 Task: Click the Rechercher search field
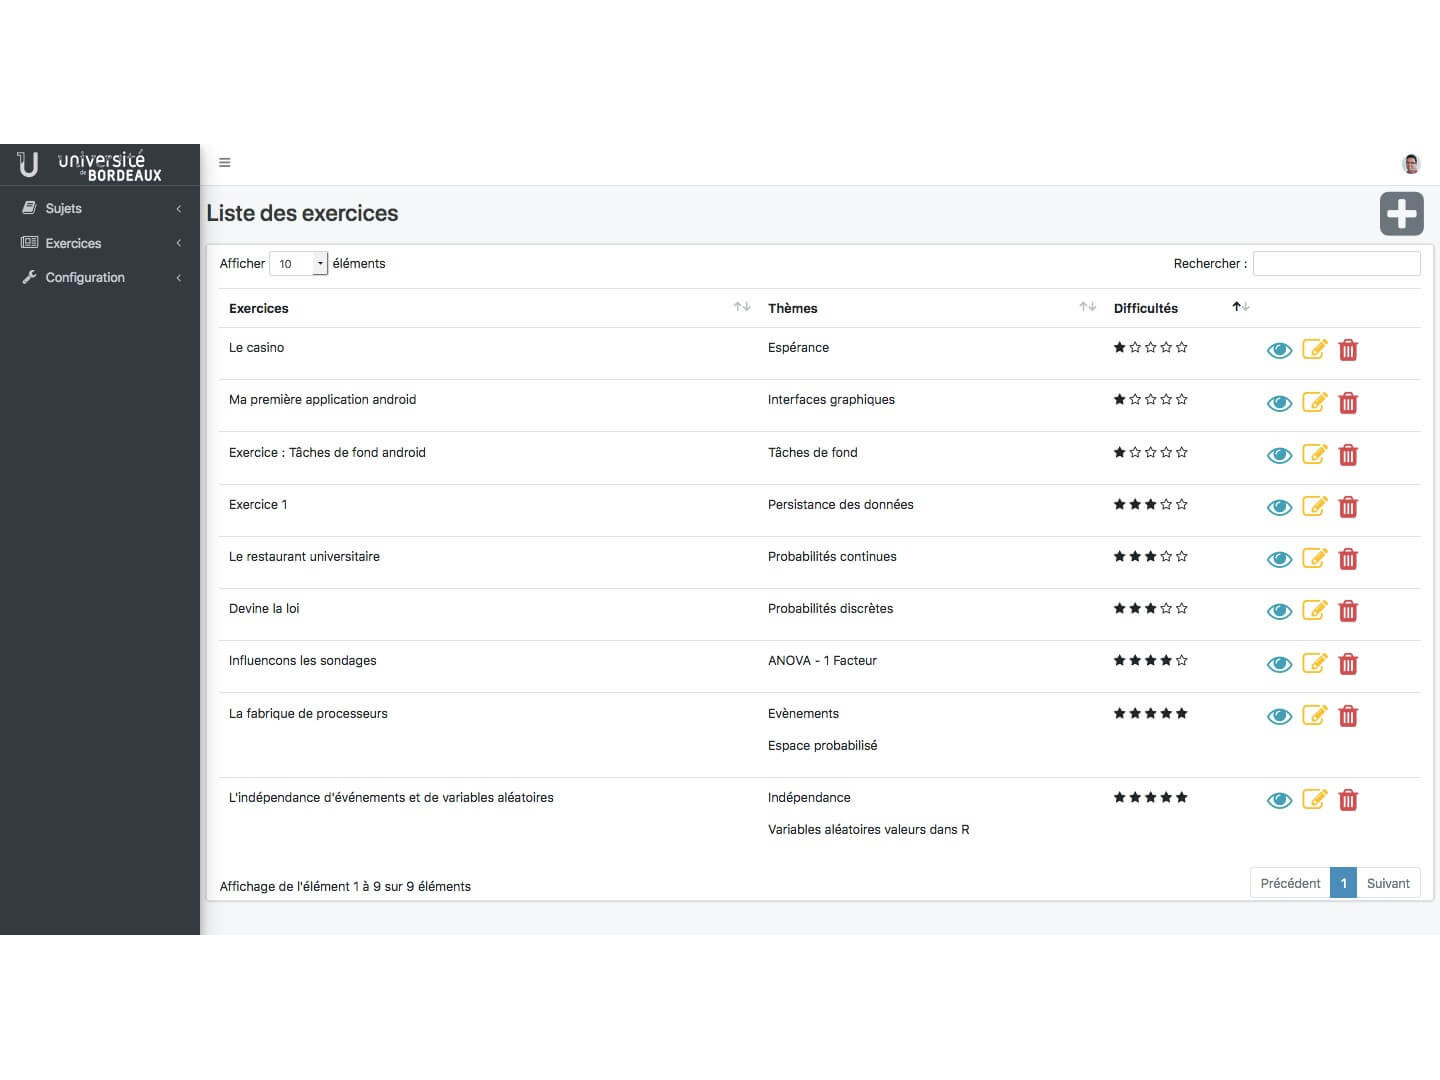pyautogui.click(x=1336, y=264)
